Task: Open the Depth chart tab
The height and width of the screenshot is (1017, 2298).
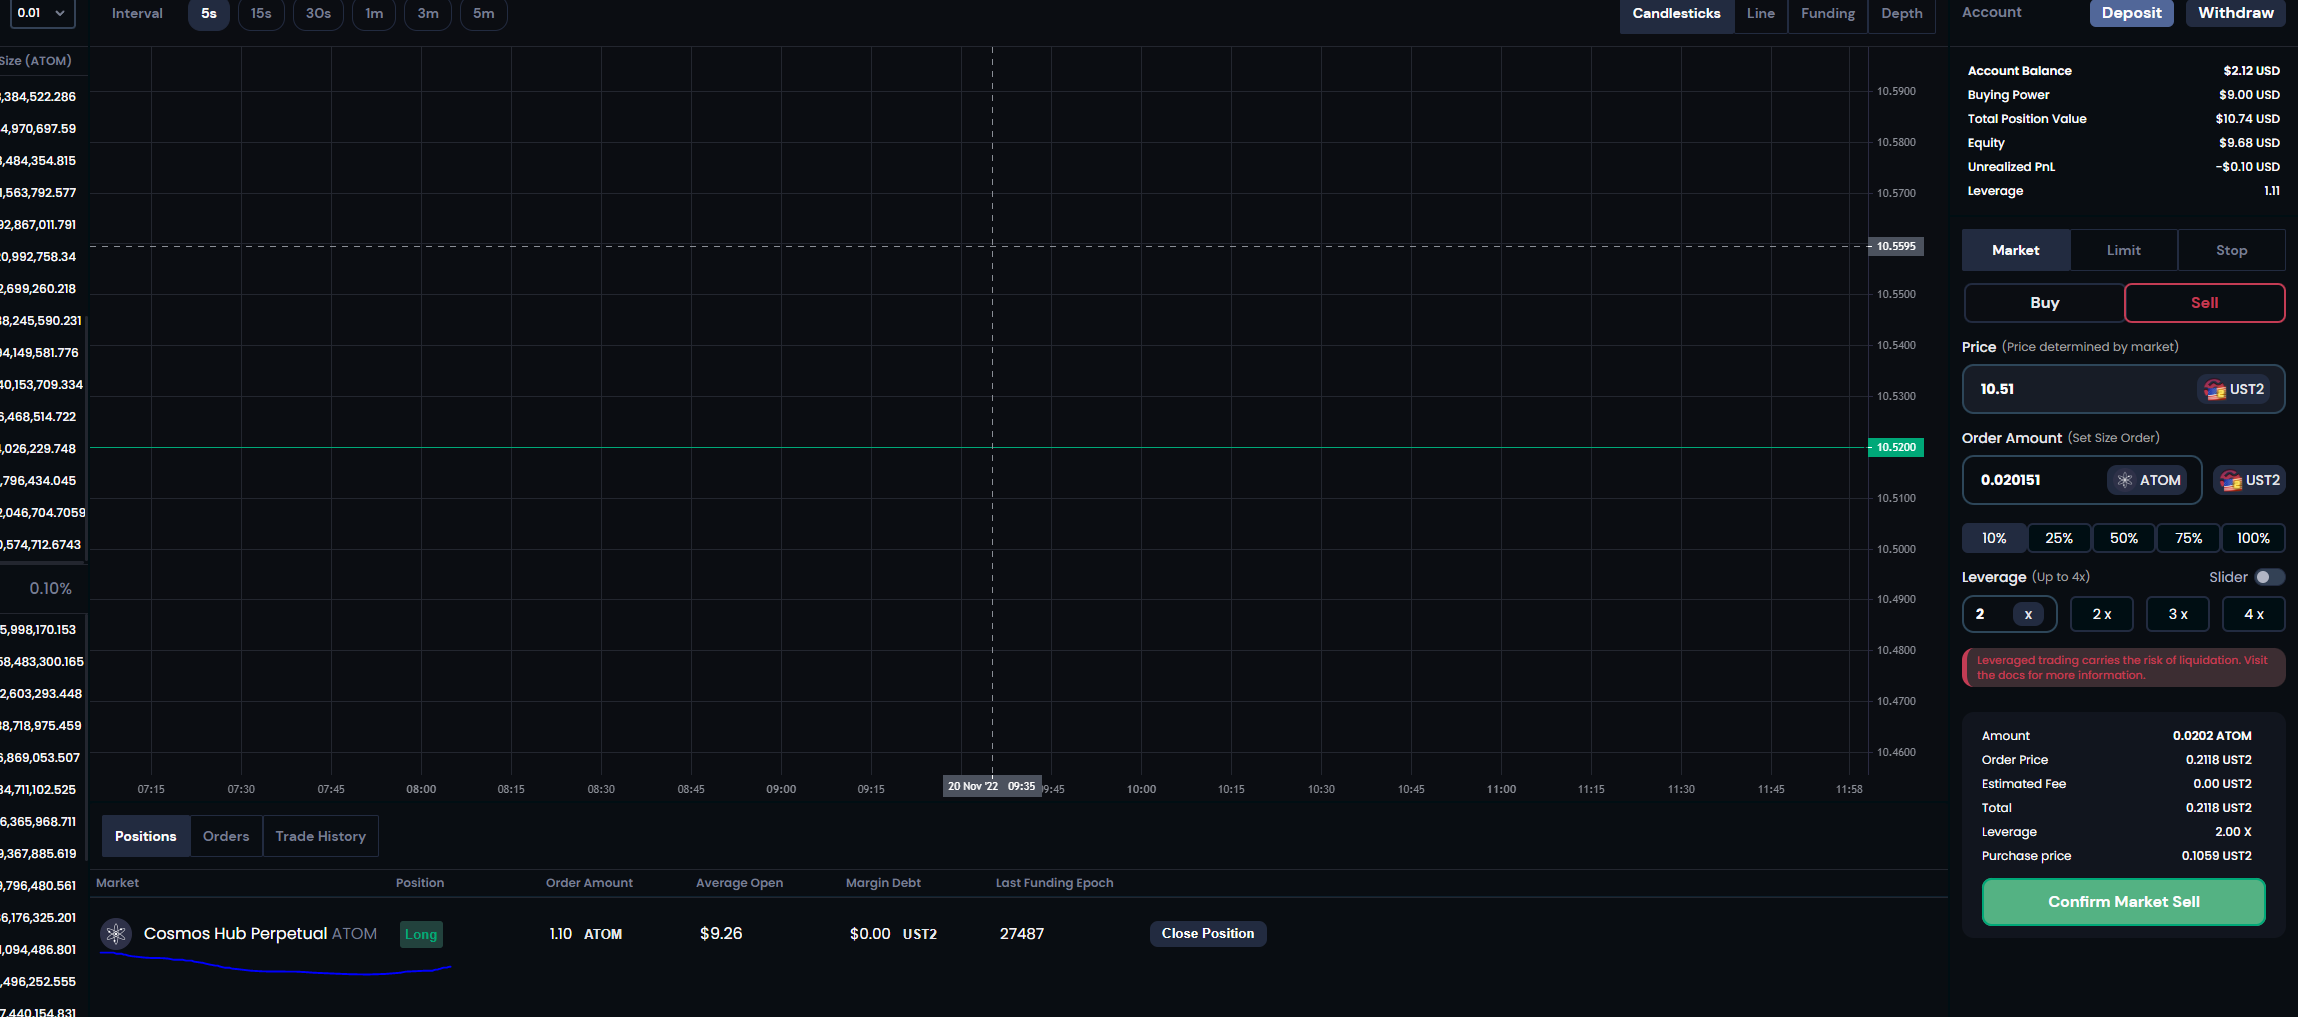Action: point(1902,14)
